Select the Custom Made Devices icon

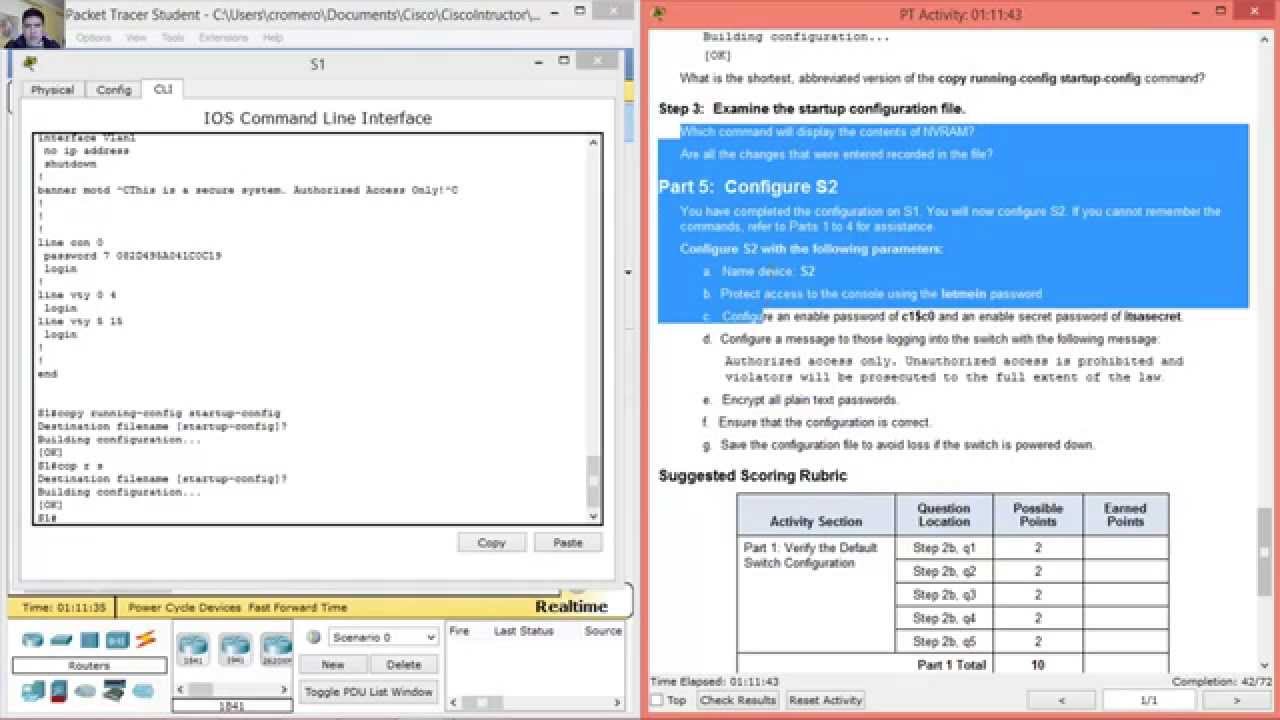114,690
